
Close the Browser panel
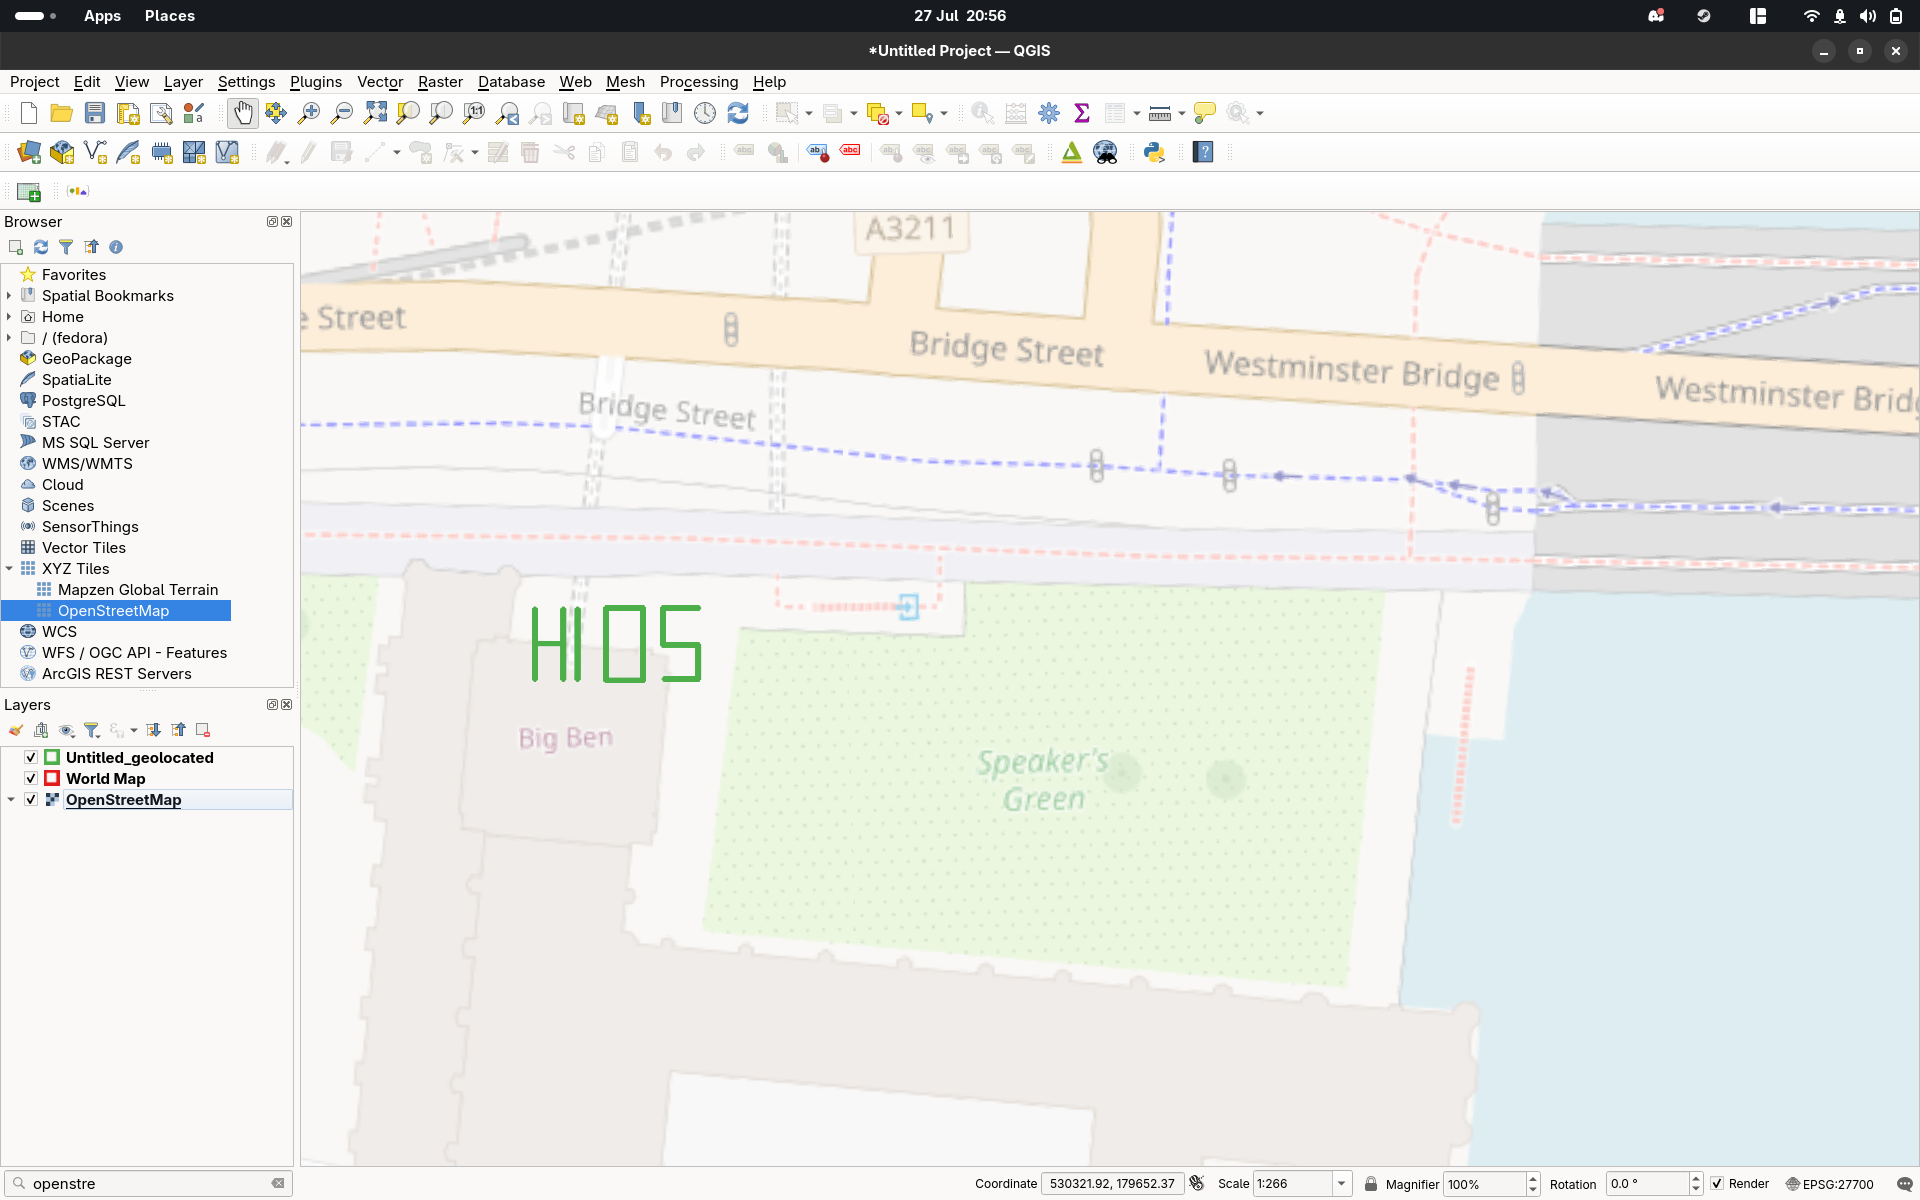click(x=287, y=222)
